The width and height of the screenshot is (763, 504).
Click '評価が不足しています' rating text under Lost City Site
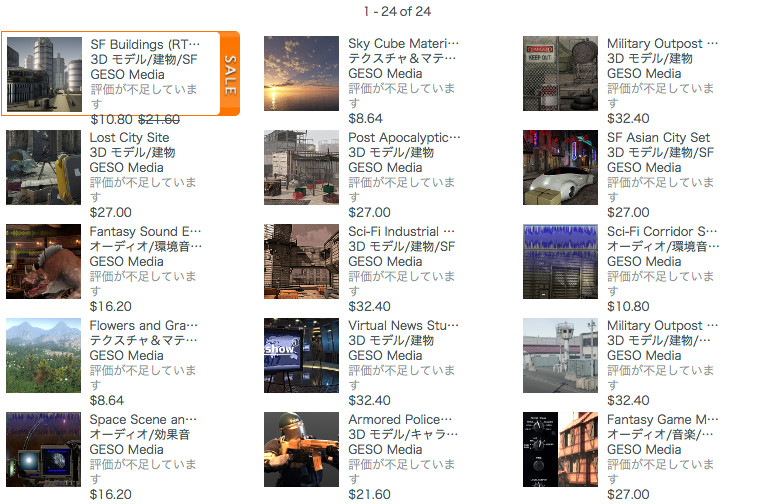click(143, 190)
